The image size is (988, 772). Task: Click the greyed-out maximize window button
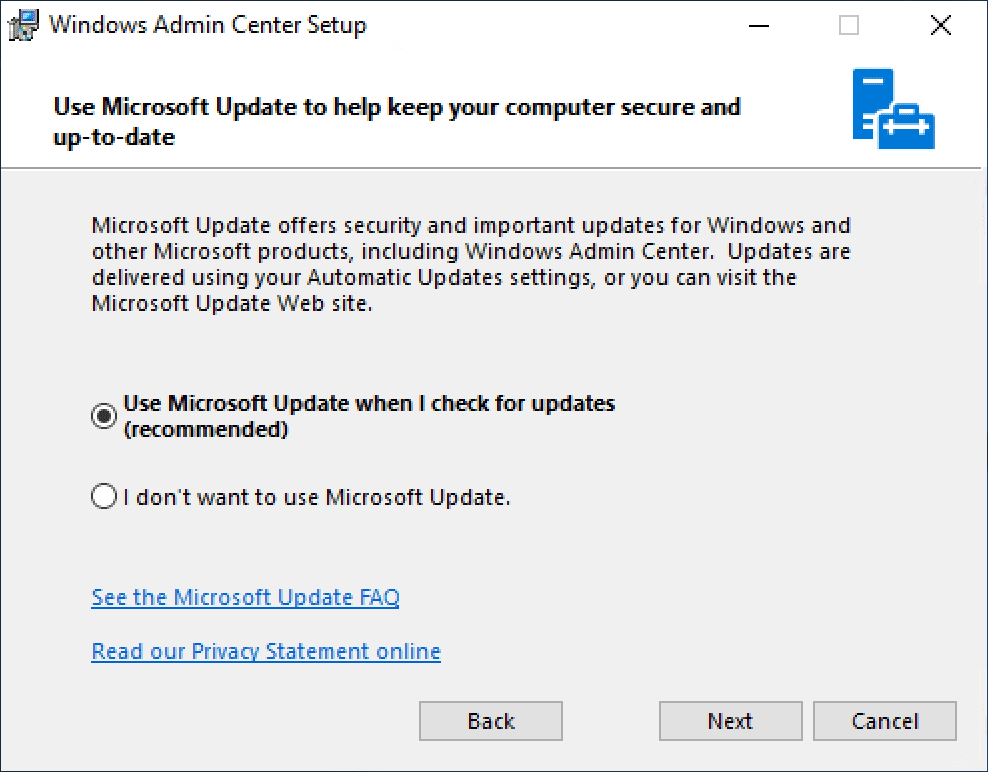coord(849,26)
